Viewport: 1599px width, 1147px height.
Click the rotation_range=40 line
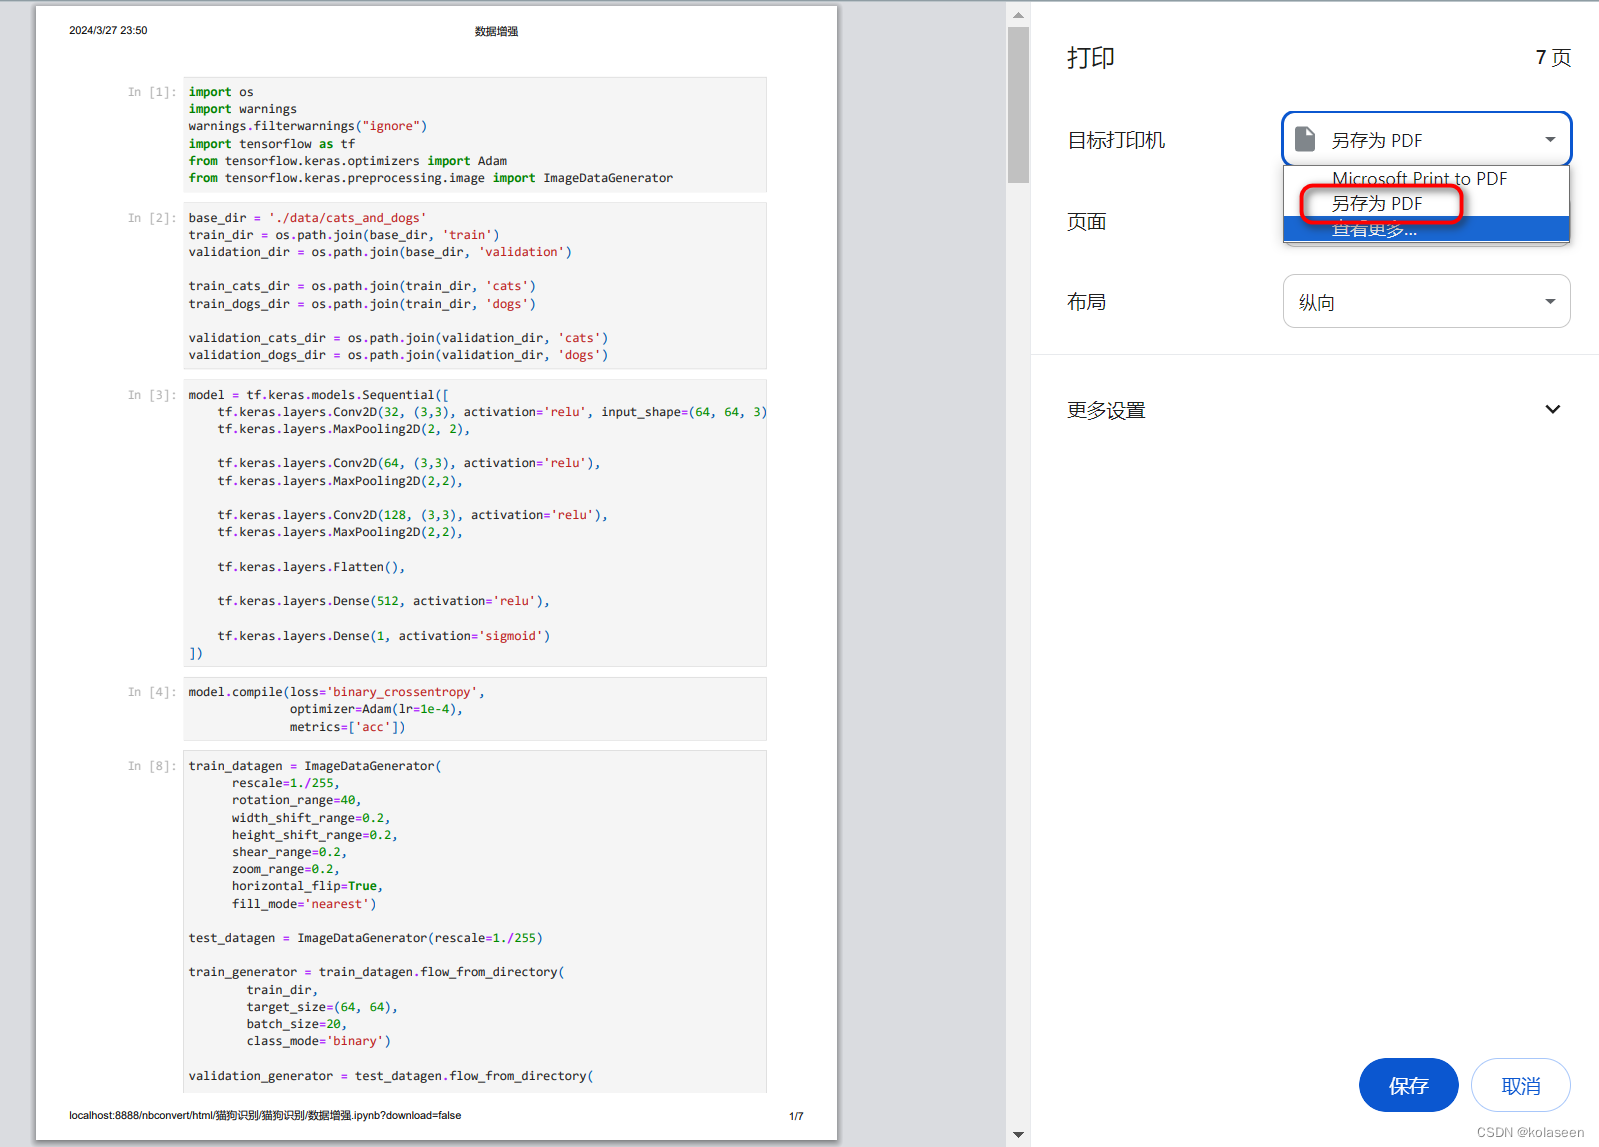click(296, 800)
